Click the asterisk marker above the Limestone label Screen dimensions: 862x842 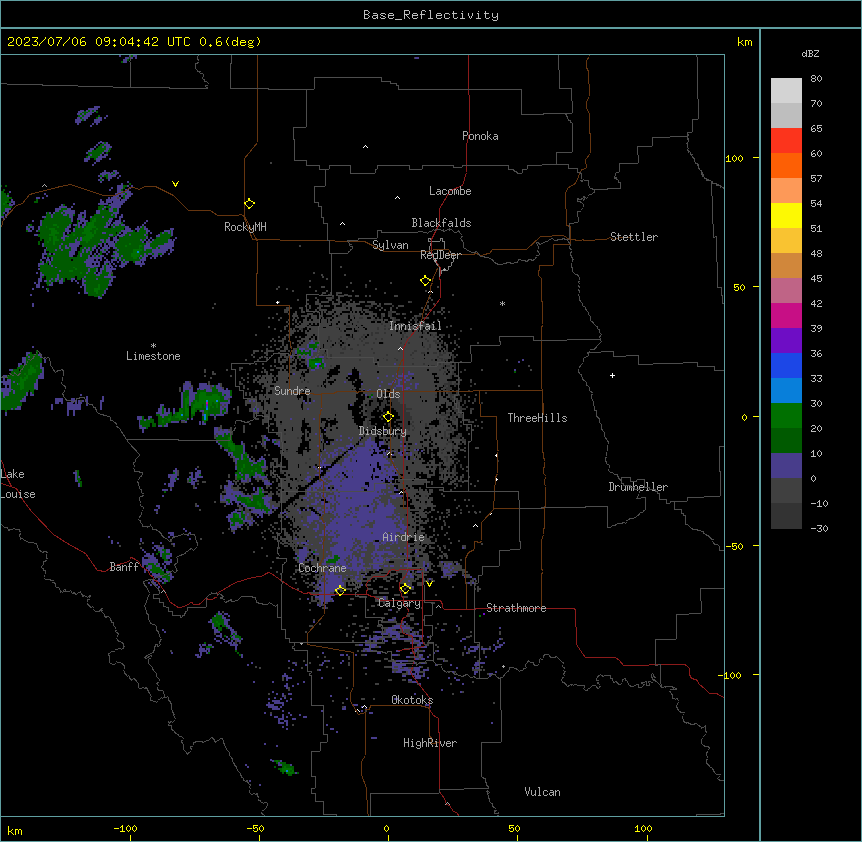pos(153,345)
